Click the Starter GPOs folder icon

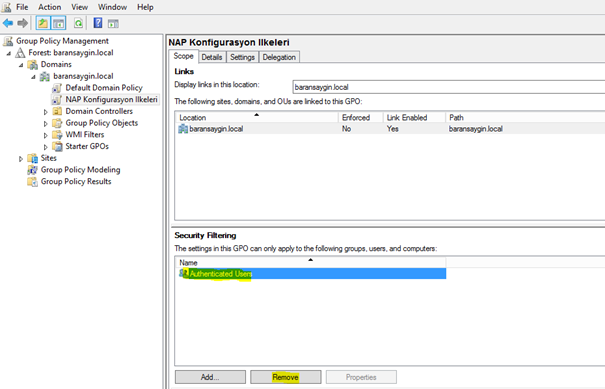[57, 146]
